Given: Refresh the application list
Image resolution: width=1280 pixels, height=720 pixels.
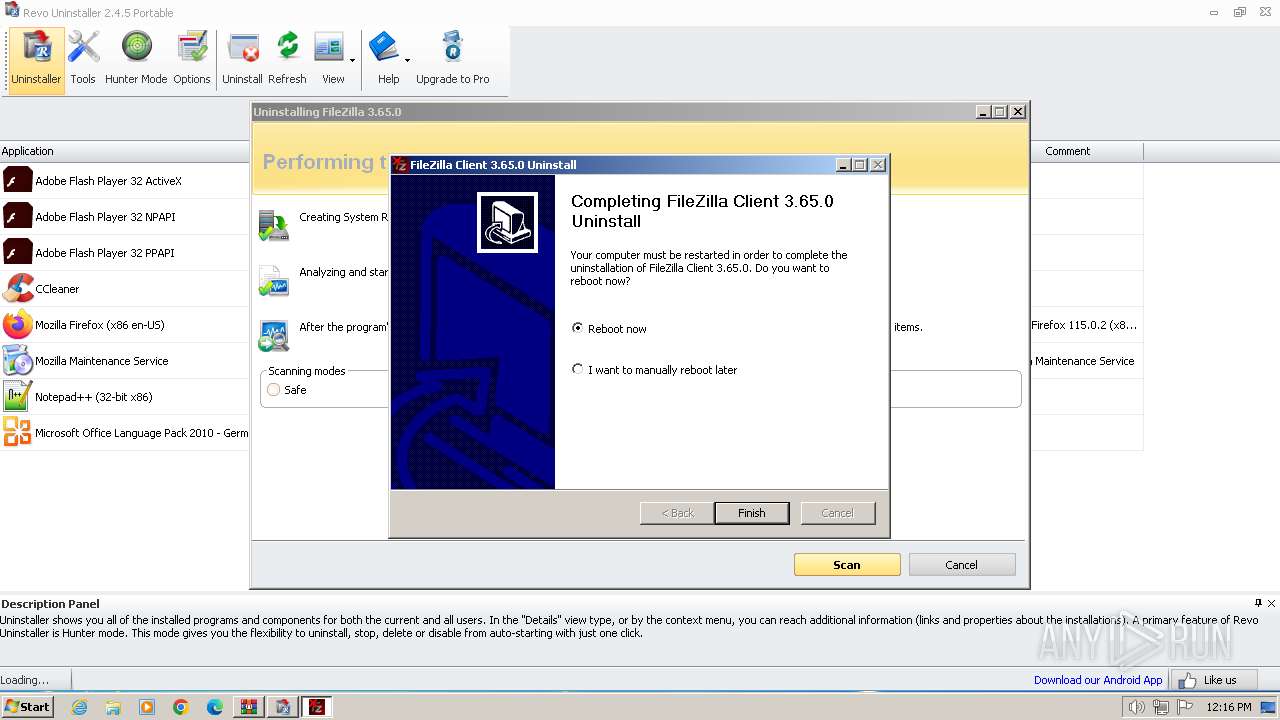Looking at the screenshot, I should [287, 60].
